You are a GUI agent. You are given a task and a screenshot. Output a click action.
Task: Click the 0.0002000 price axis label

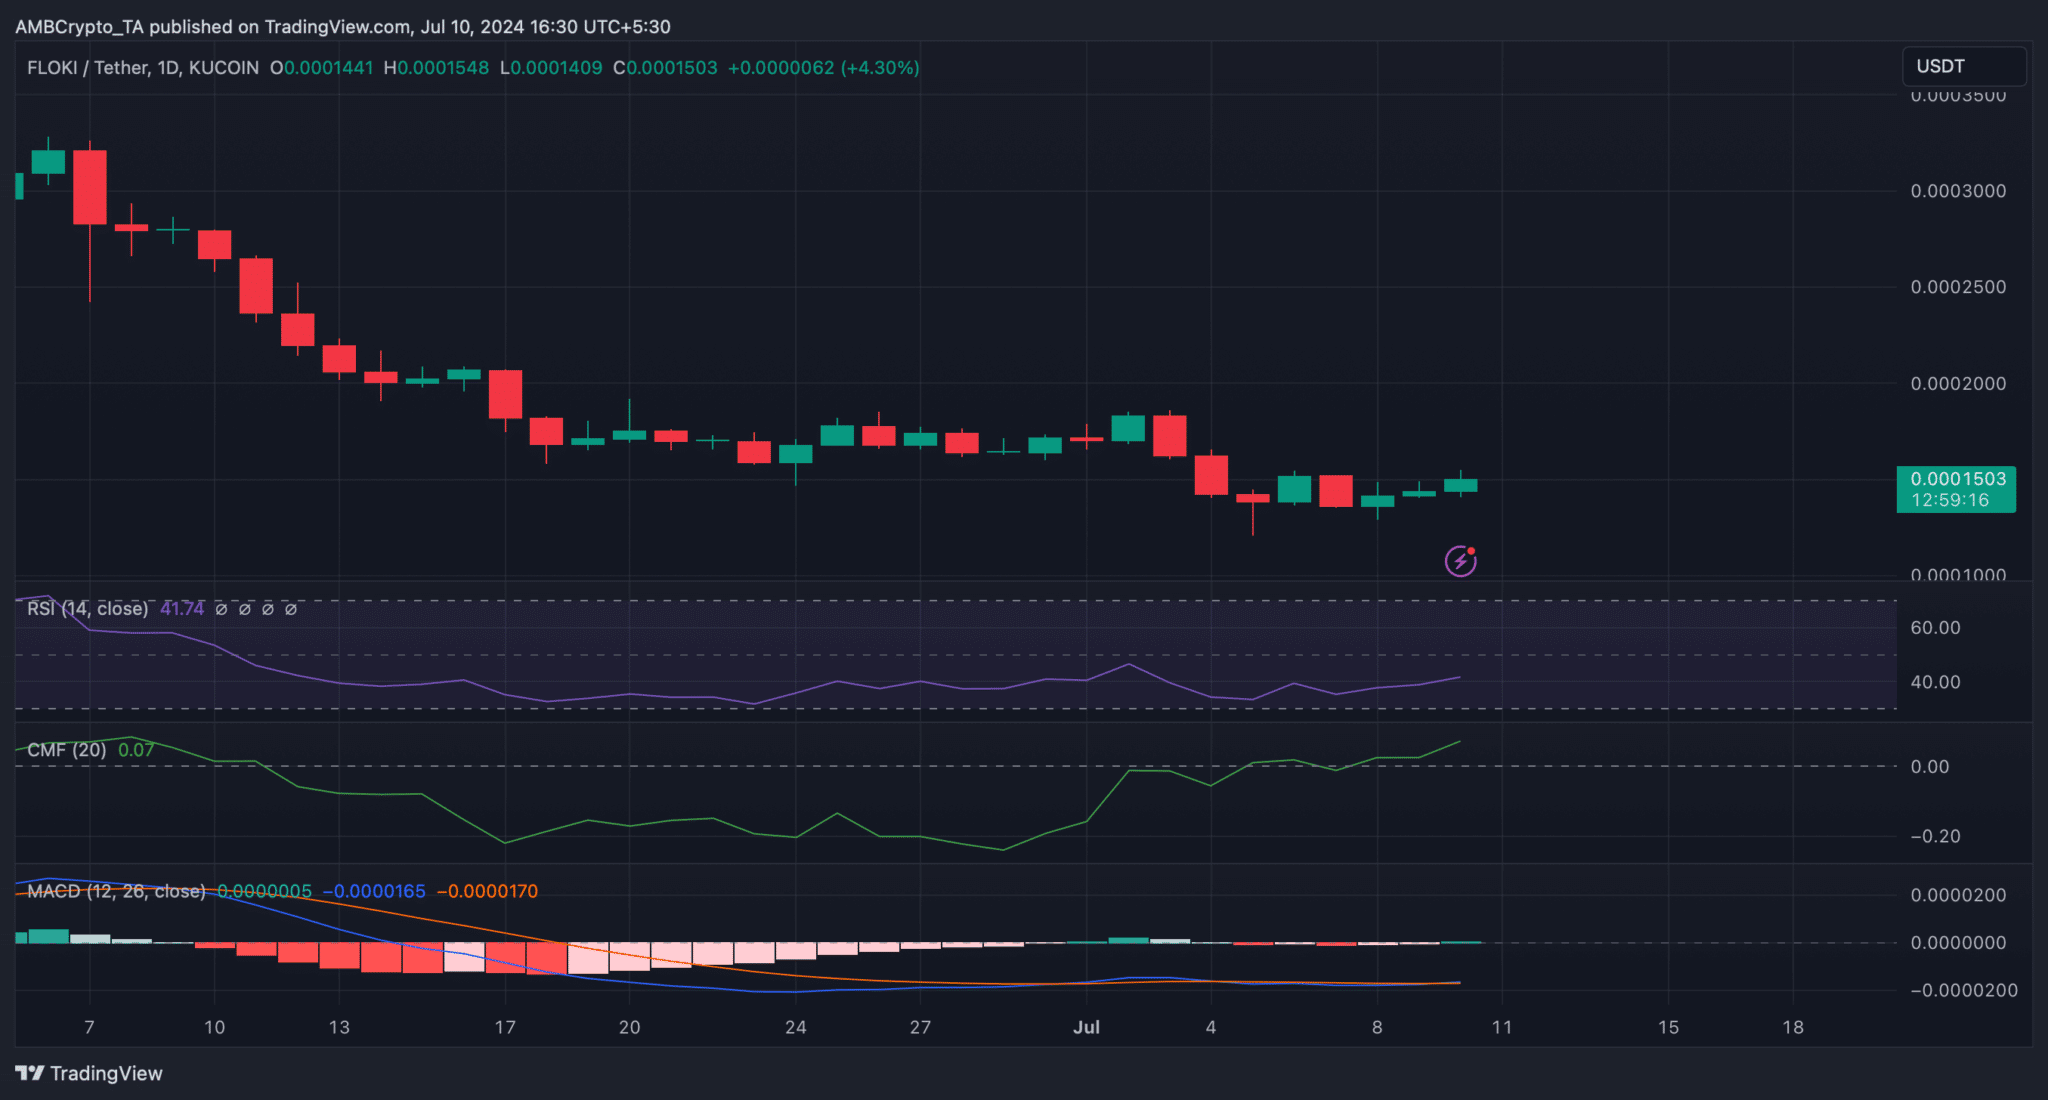[x=1958, y=384]
